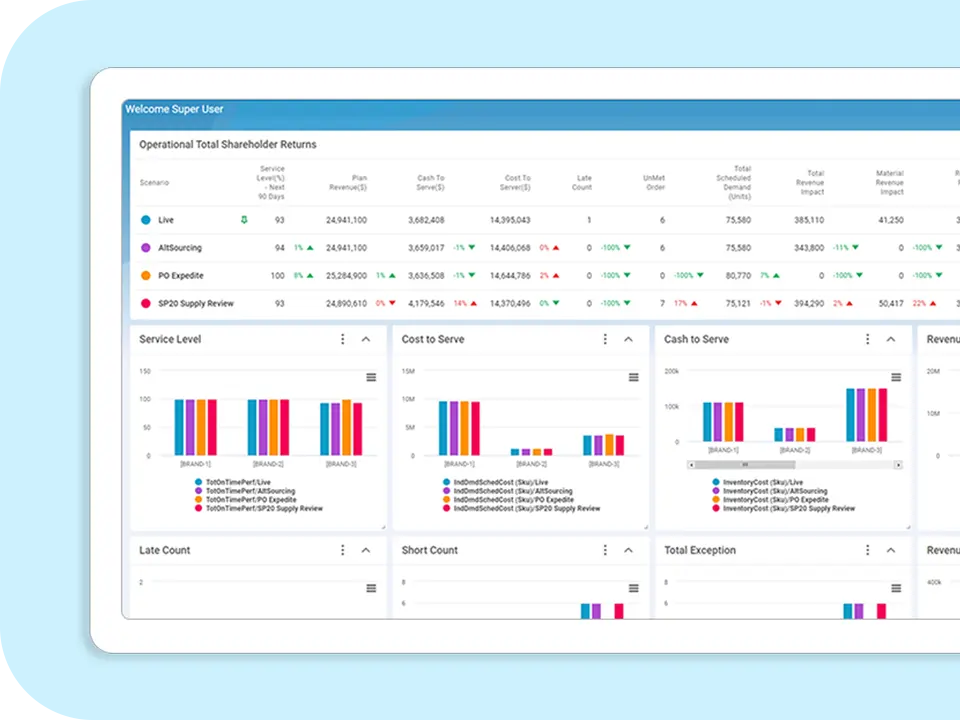This screenshot has width=960, height=720.
Task: Collapse the Service Level panel
Action: (x=366, y=340)
